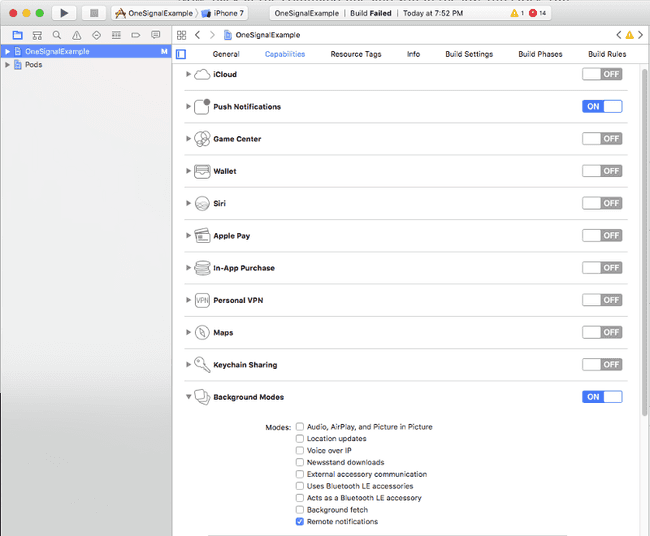Click OneSignalExample in the jump bar
This screenshot has height=536, width=650.
point(268,35)
